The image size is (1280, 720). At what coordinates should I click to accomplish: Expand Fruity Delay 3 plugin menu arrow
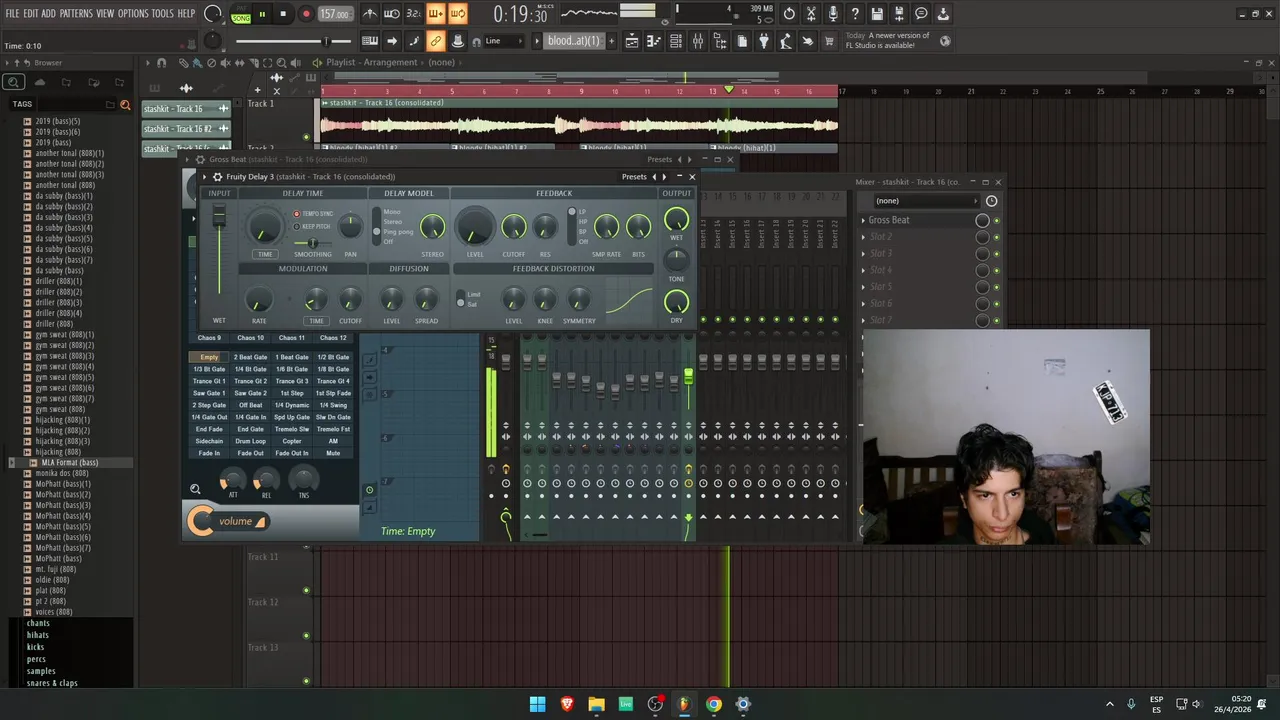[x=205, y=177]
